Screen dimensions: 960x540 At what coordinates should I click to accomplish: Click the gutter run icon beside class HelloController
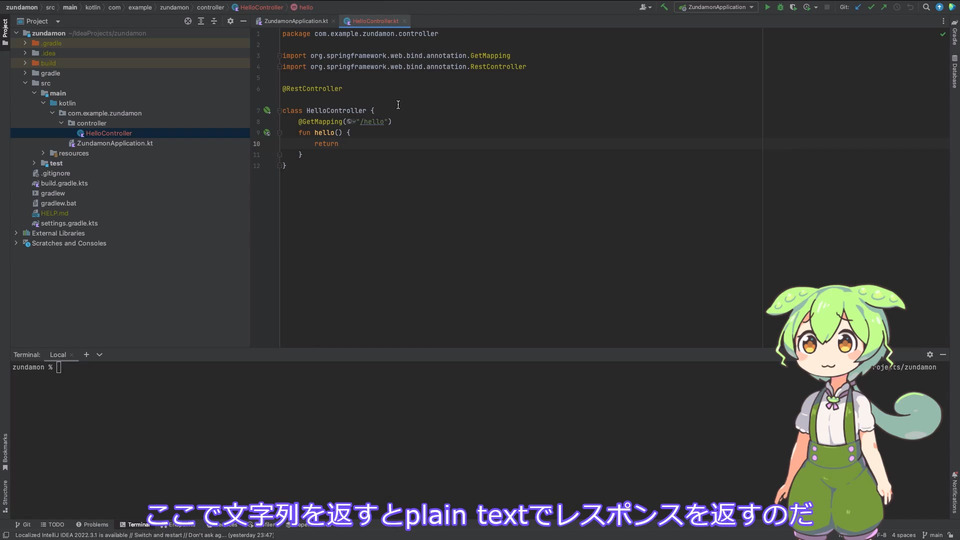[x=267, y=110]
